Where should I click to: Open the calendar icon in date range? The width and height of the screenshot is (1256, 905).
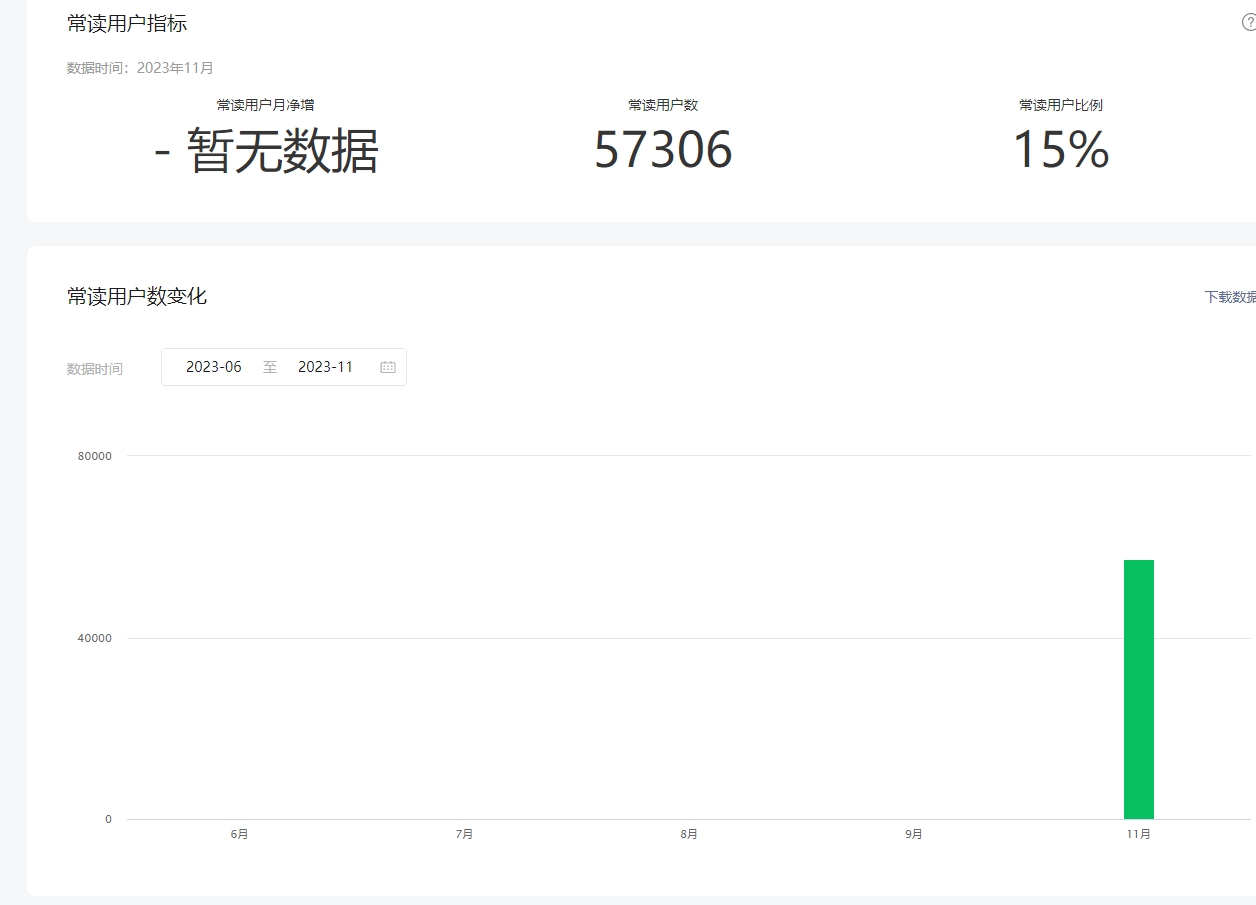pos(388,367)
